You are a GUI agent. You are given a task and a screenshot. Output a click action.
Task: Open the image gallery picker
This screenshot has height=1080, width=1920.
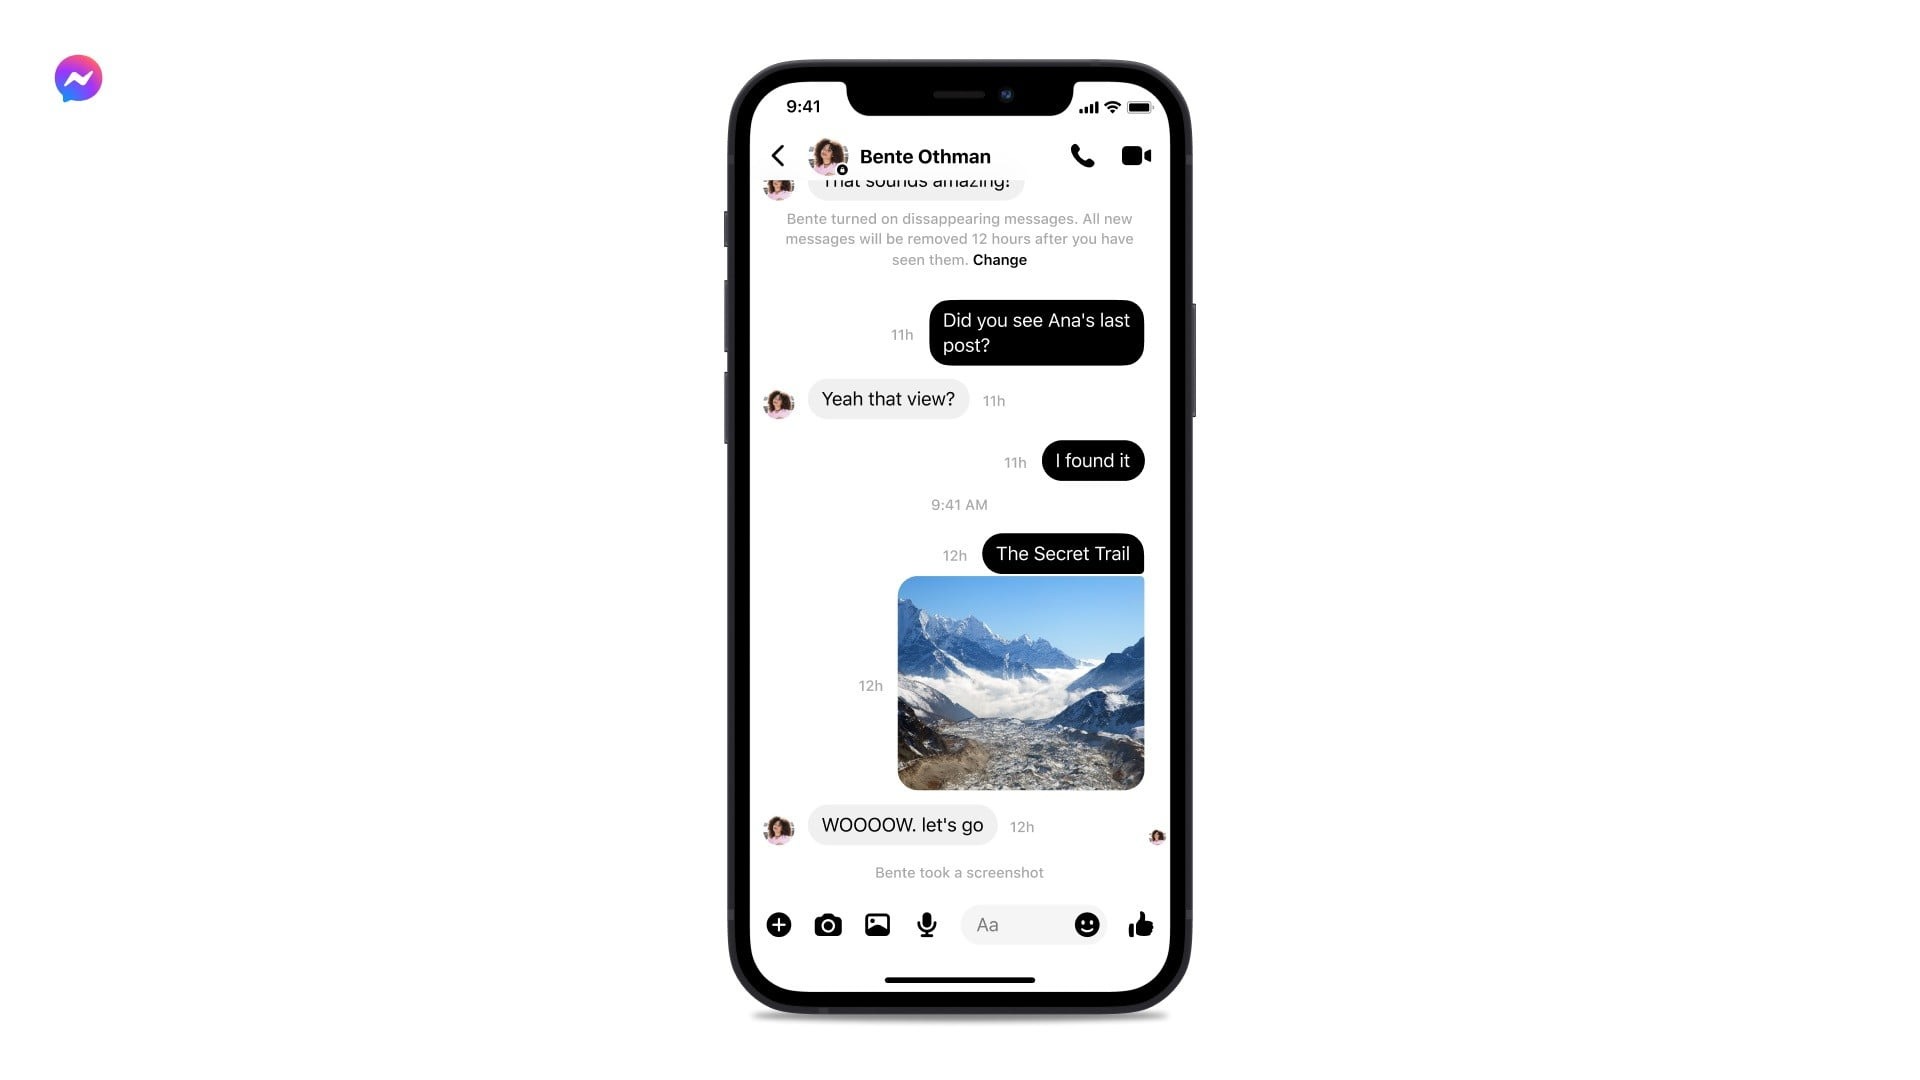[877, 923]
